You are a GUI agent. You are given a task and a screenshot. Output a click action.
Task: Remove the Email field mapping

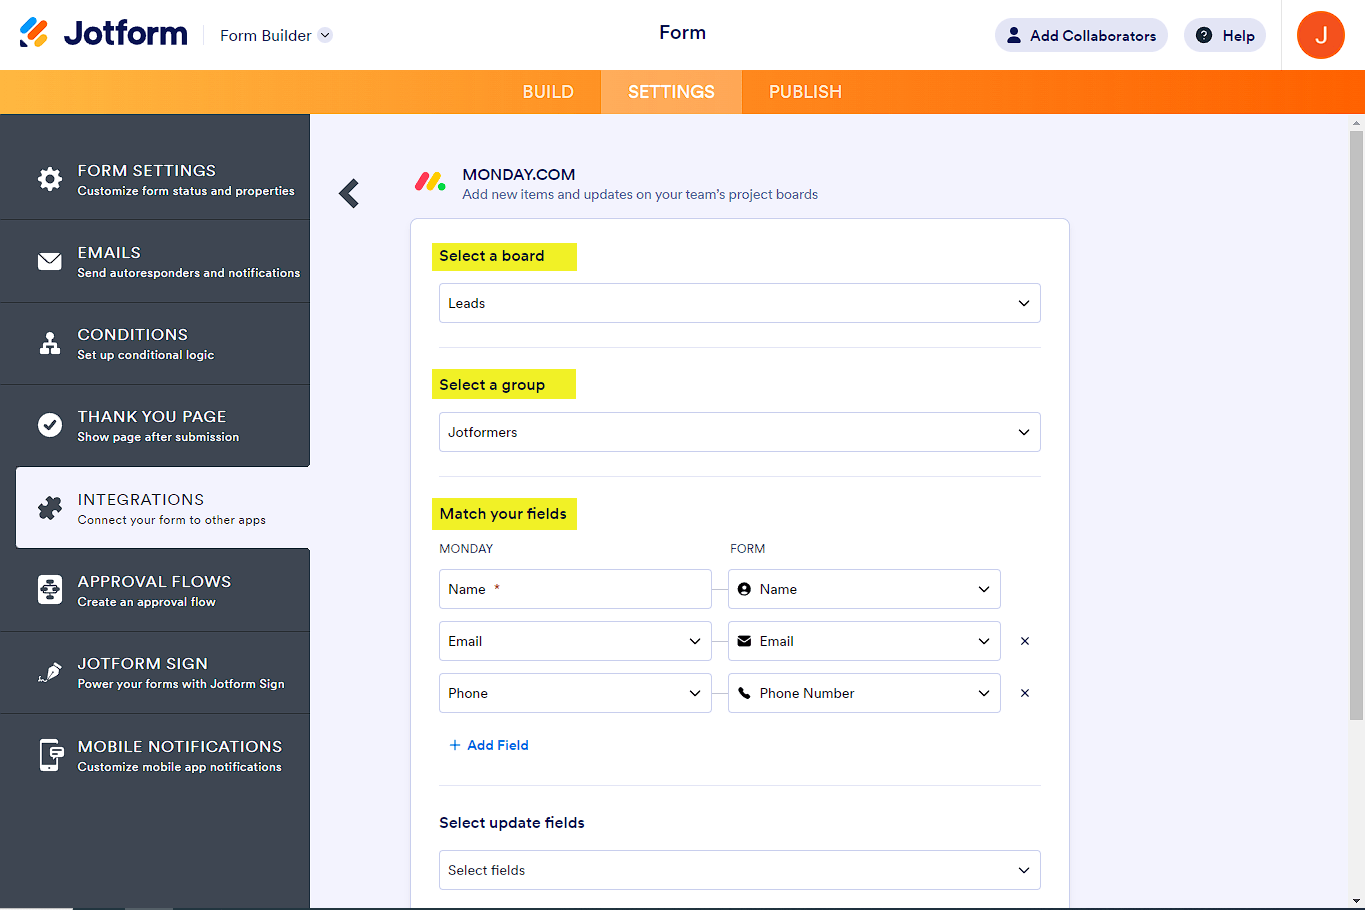[1024, 641]
